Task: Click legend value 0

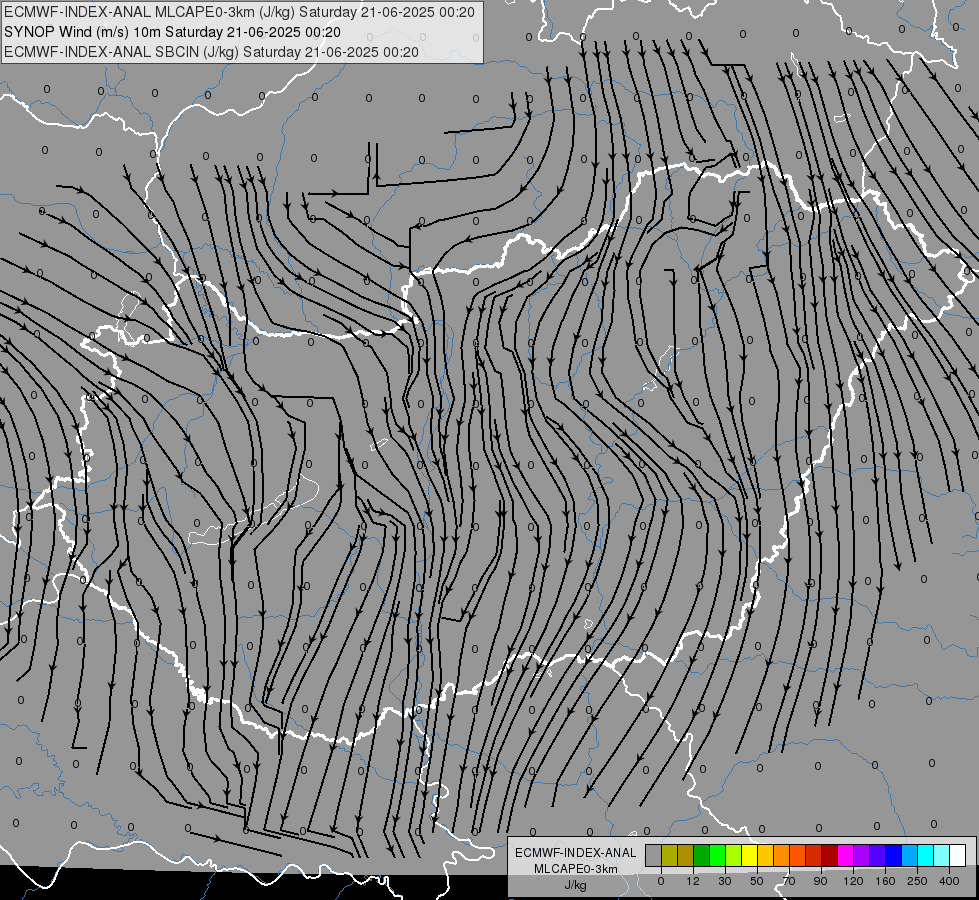Action: tap(661, 881)
